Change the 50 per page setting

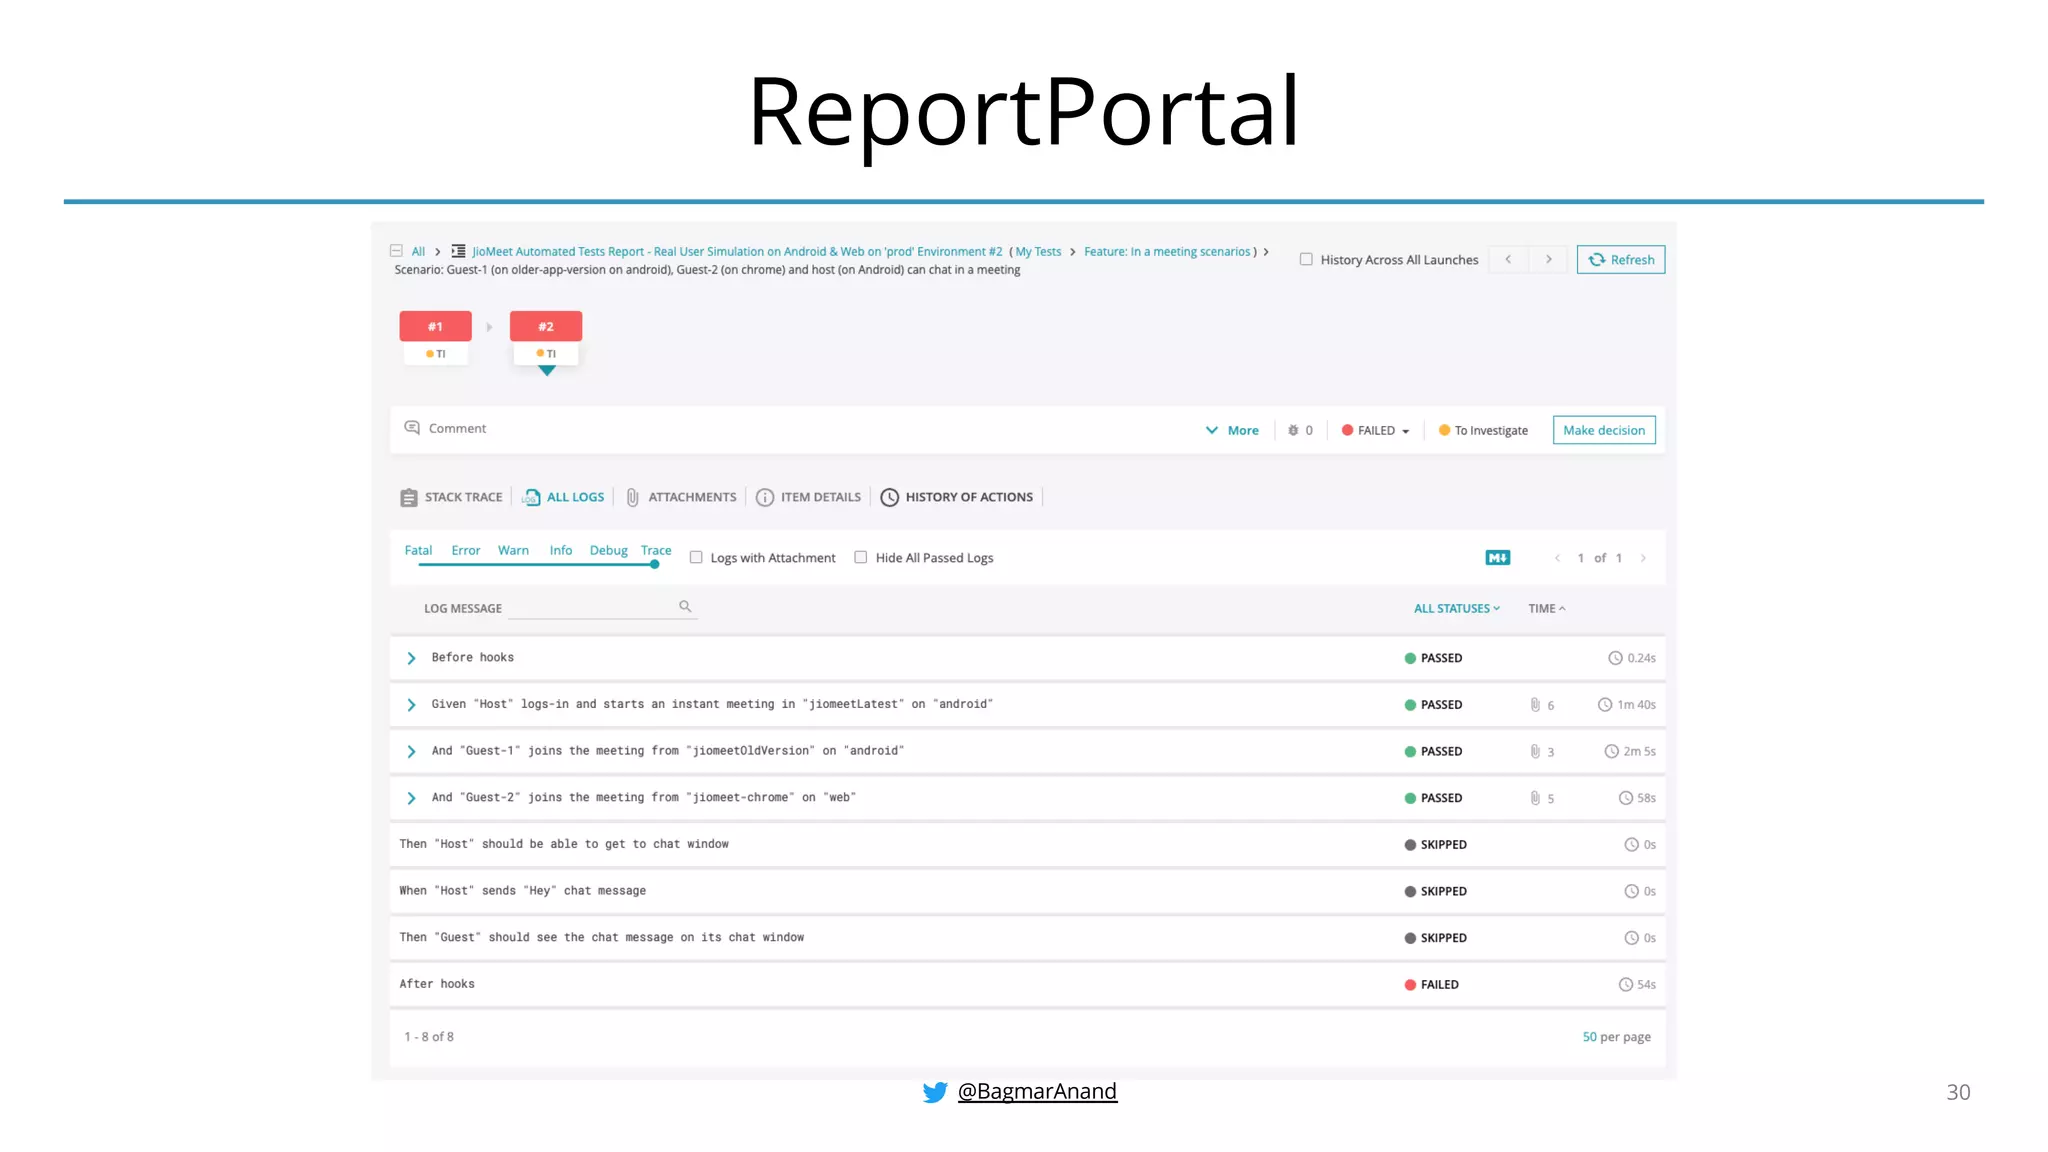[x=1616, y=1037]
